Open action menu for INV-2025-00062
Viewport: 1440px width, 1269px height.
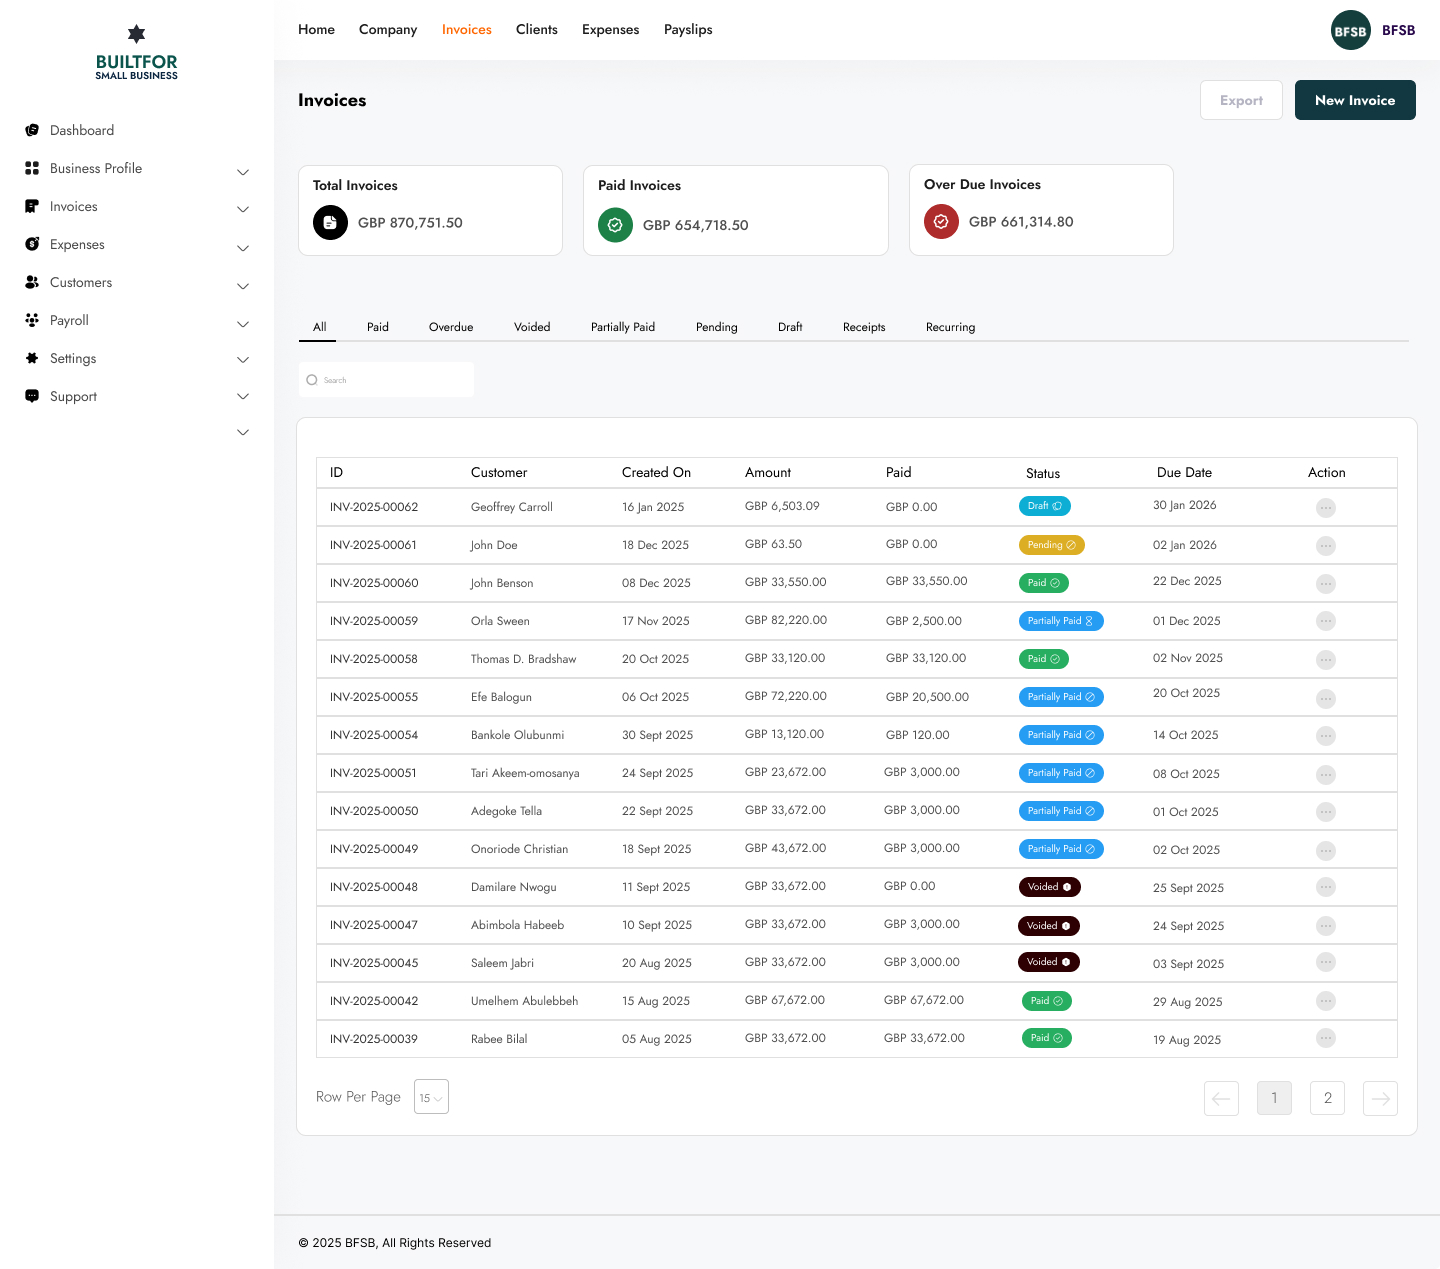point(1326,508)
